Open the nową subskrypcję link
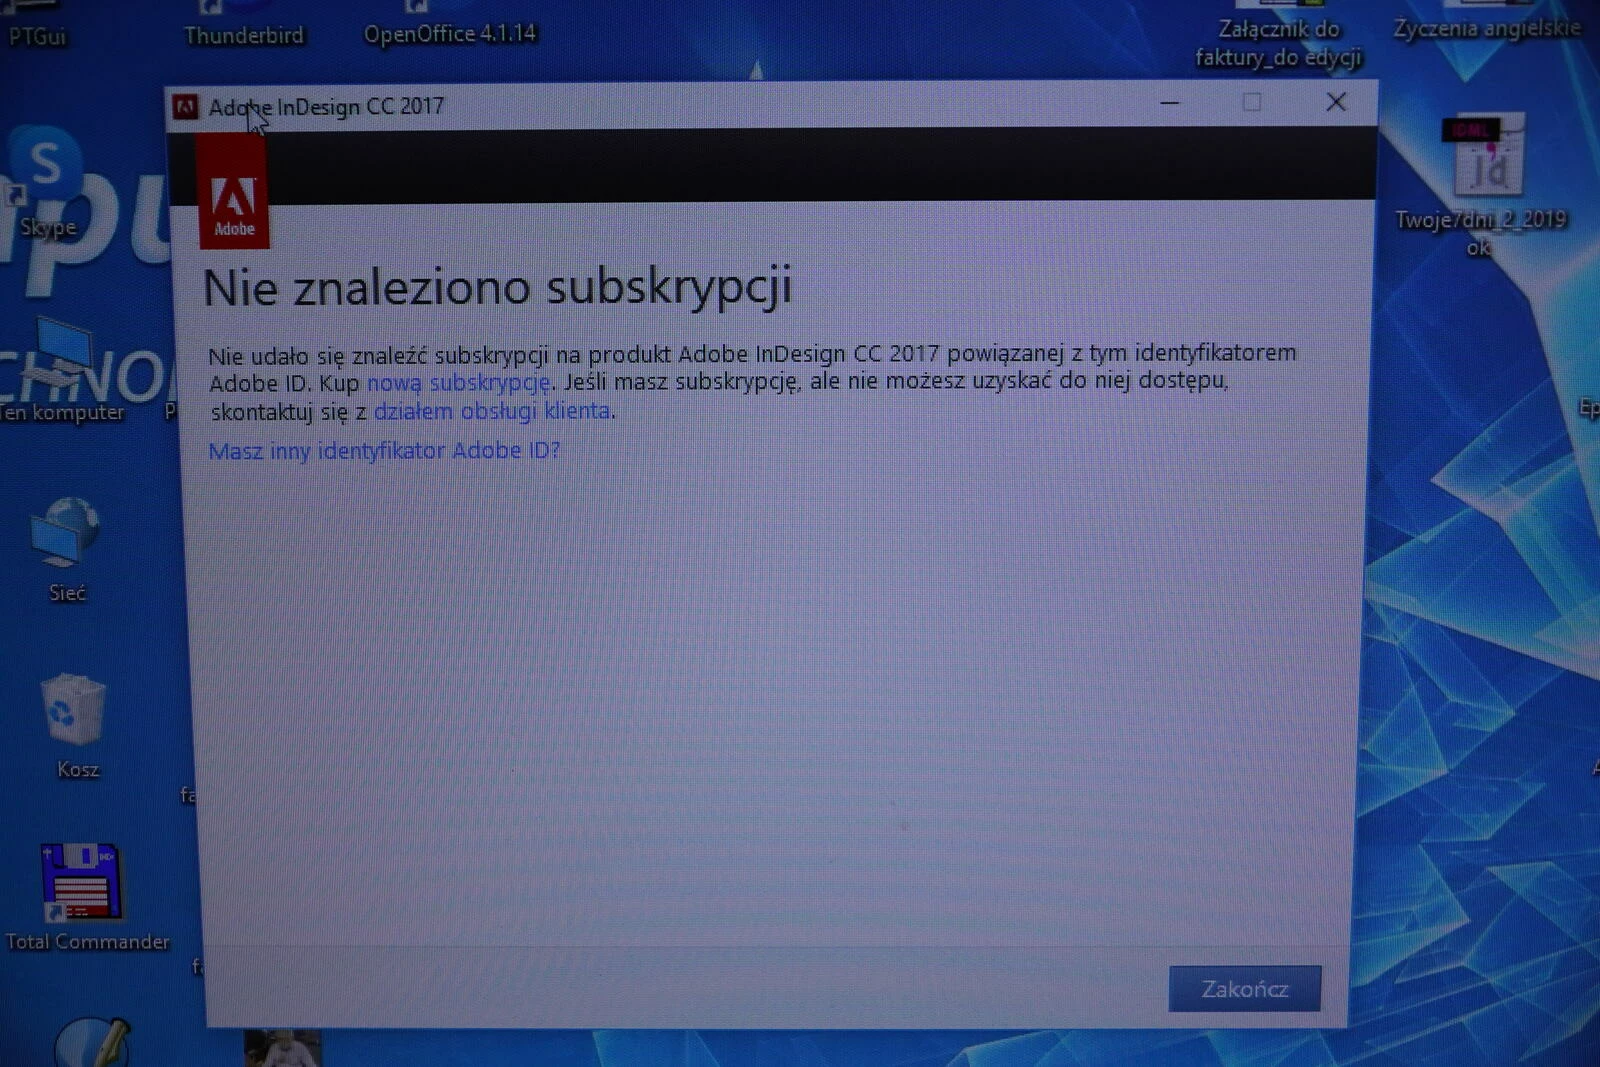The height and width of the screenshot is (1067, 1600). point(458,382)
